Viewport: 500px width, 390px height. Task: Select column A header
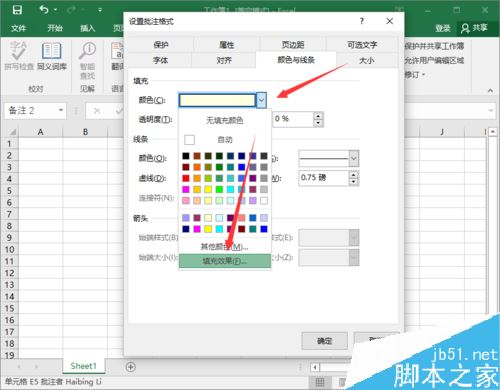point(40,132)
